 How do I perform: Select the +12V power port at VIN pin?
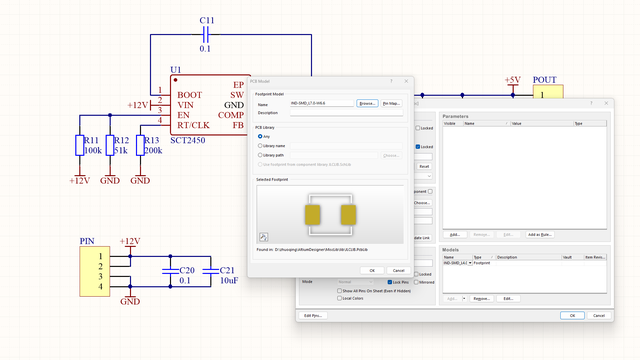140,105
